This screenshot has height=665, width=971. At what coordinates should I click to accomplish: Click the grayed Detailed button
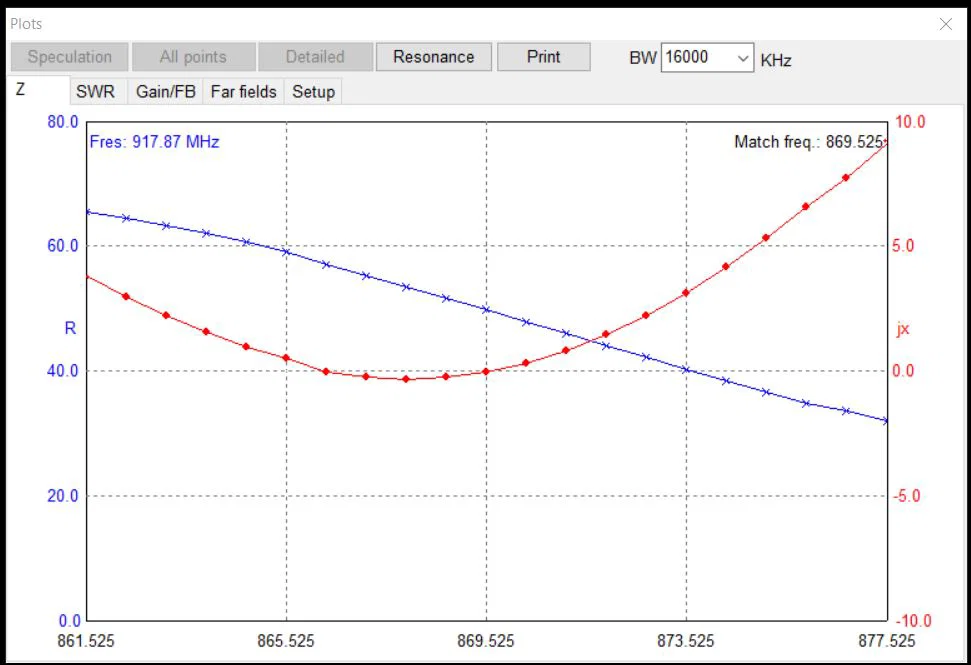315,57
